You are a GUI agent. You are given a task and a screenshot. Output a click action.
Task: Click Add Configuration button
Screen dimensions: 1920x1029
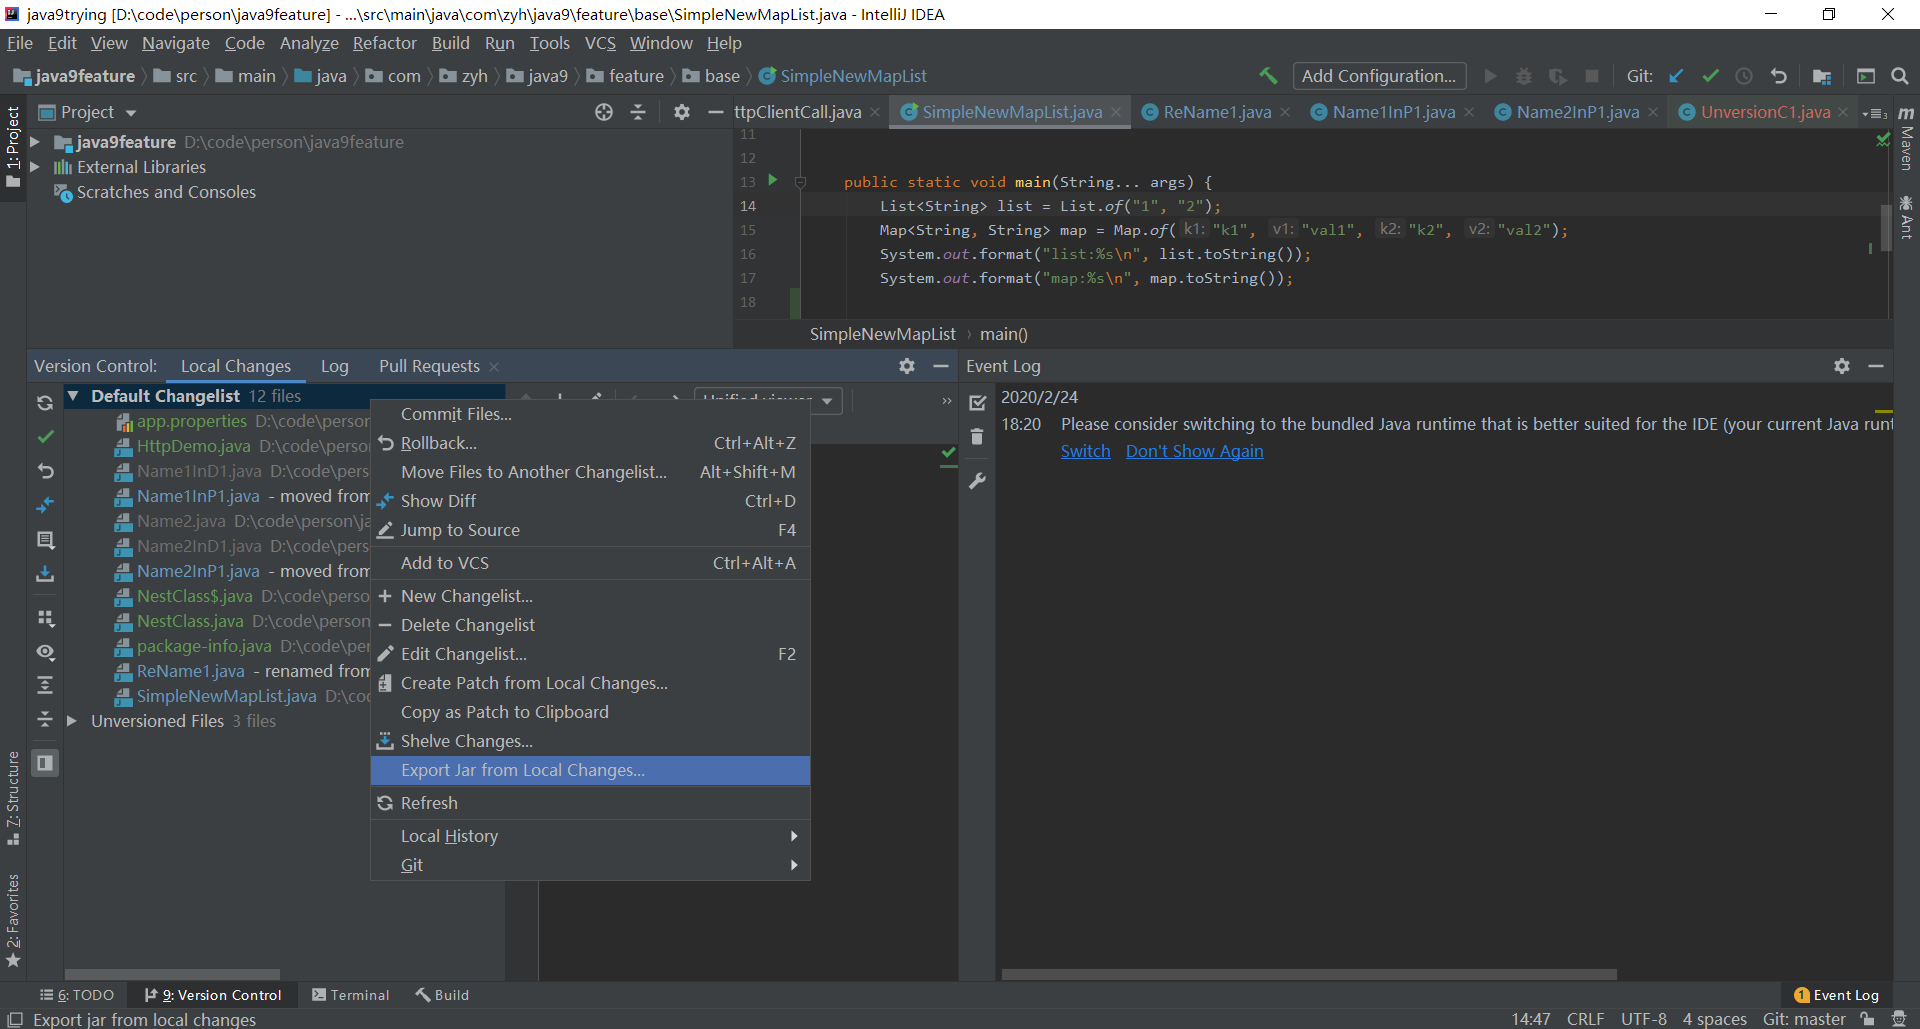(x=1378, y=76)
